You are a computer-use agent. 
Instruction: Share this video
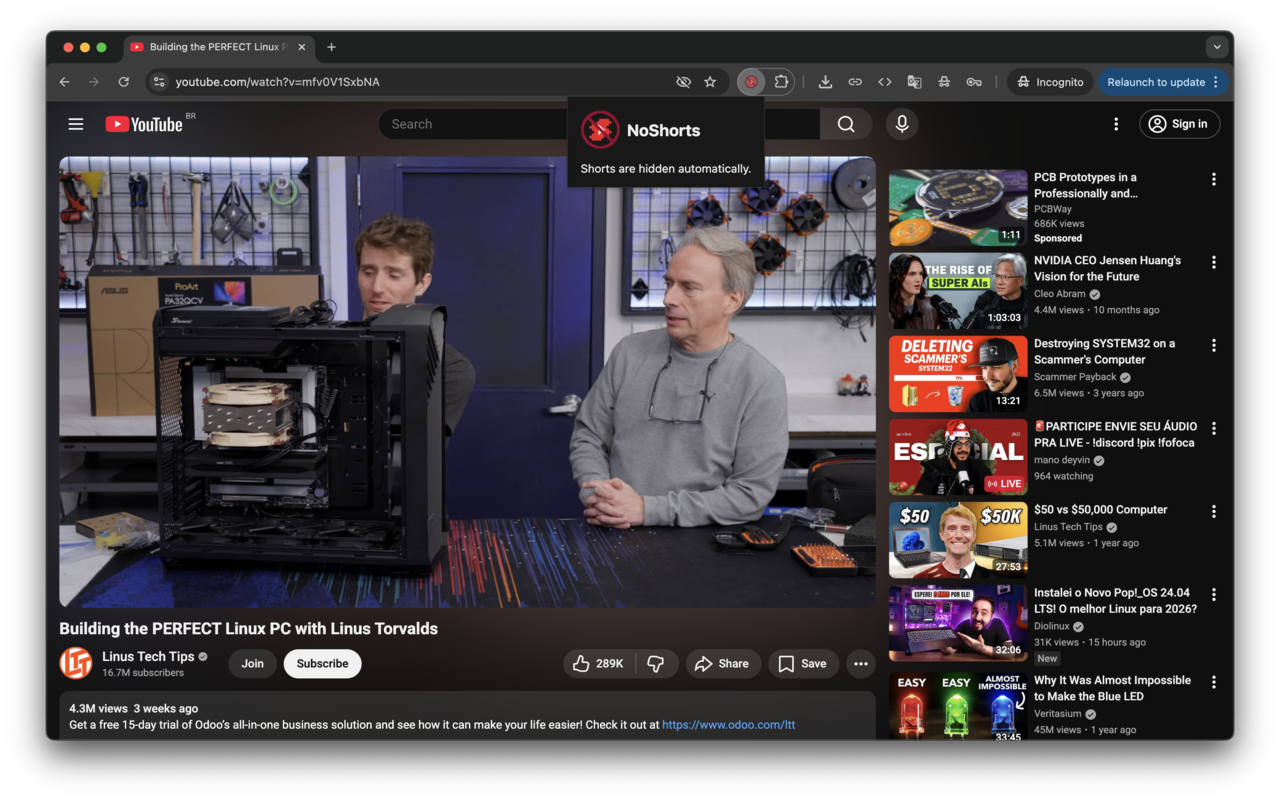click(x=723, y=664)
